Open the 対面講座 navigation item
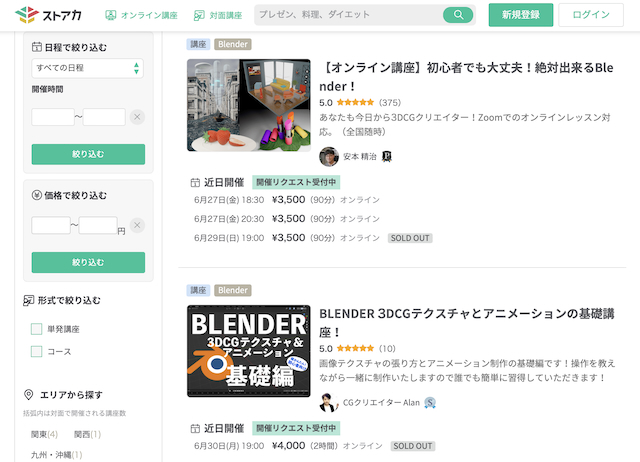 218,16
